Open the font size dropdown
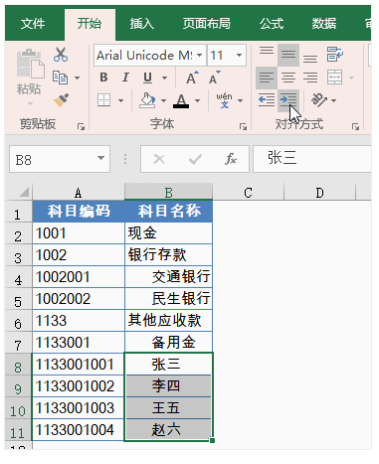The image size is (379, 464). tap(239, 55)
